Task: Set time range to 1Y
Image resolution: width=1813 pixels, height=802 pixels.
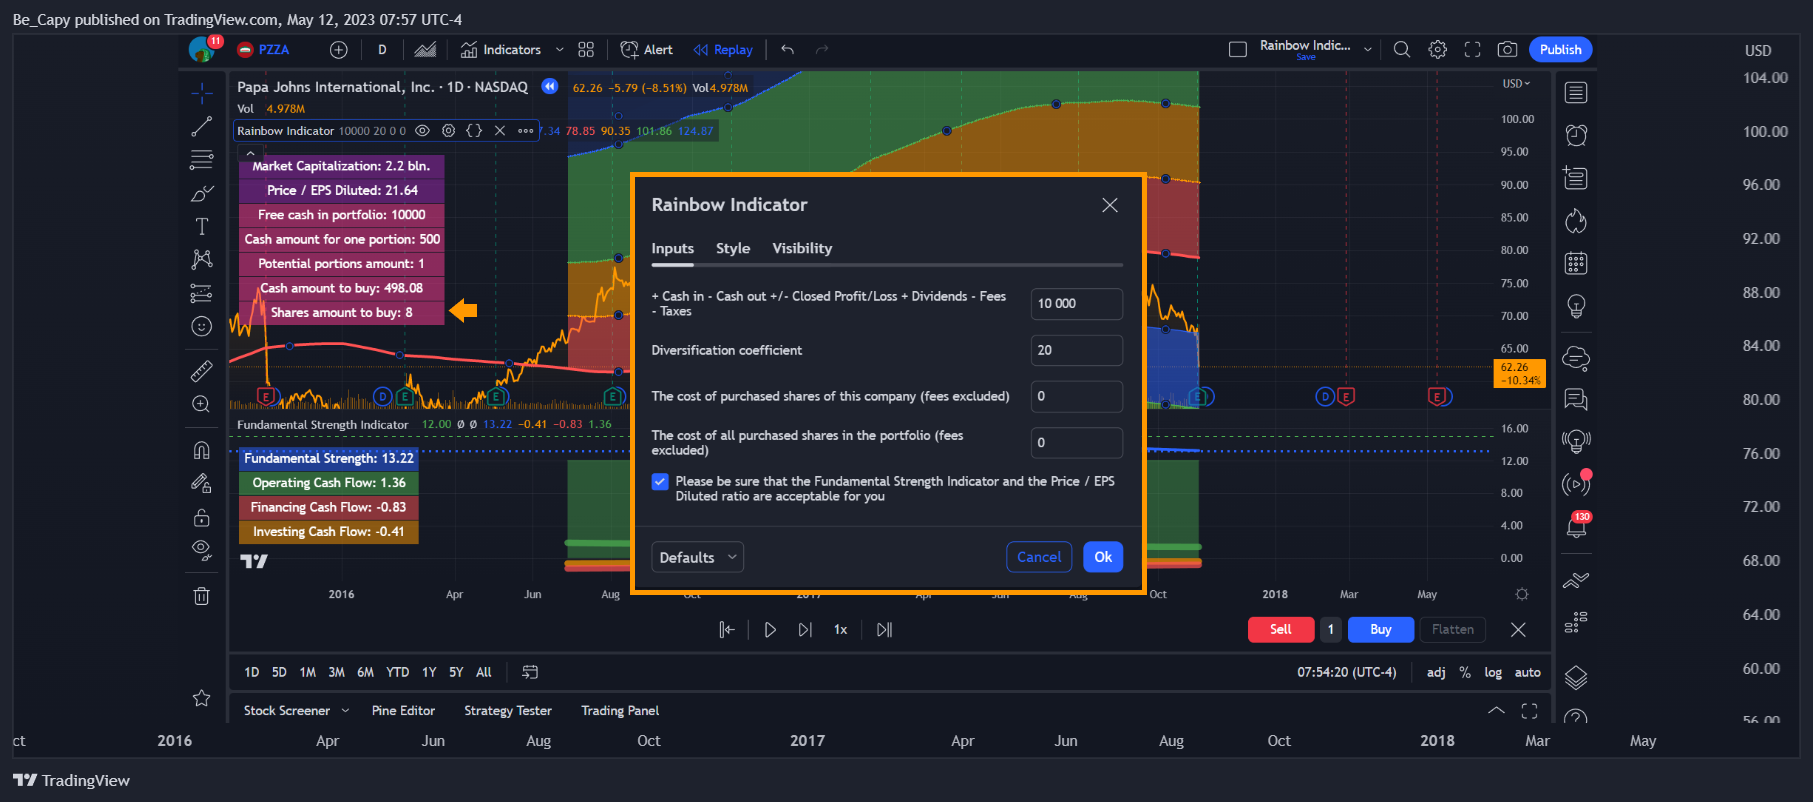Action: click(x=429, y=673)
